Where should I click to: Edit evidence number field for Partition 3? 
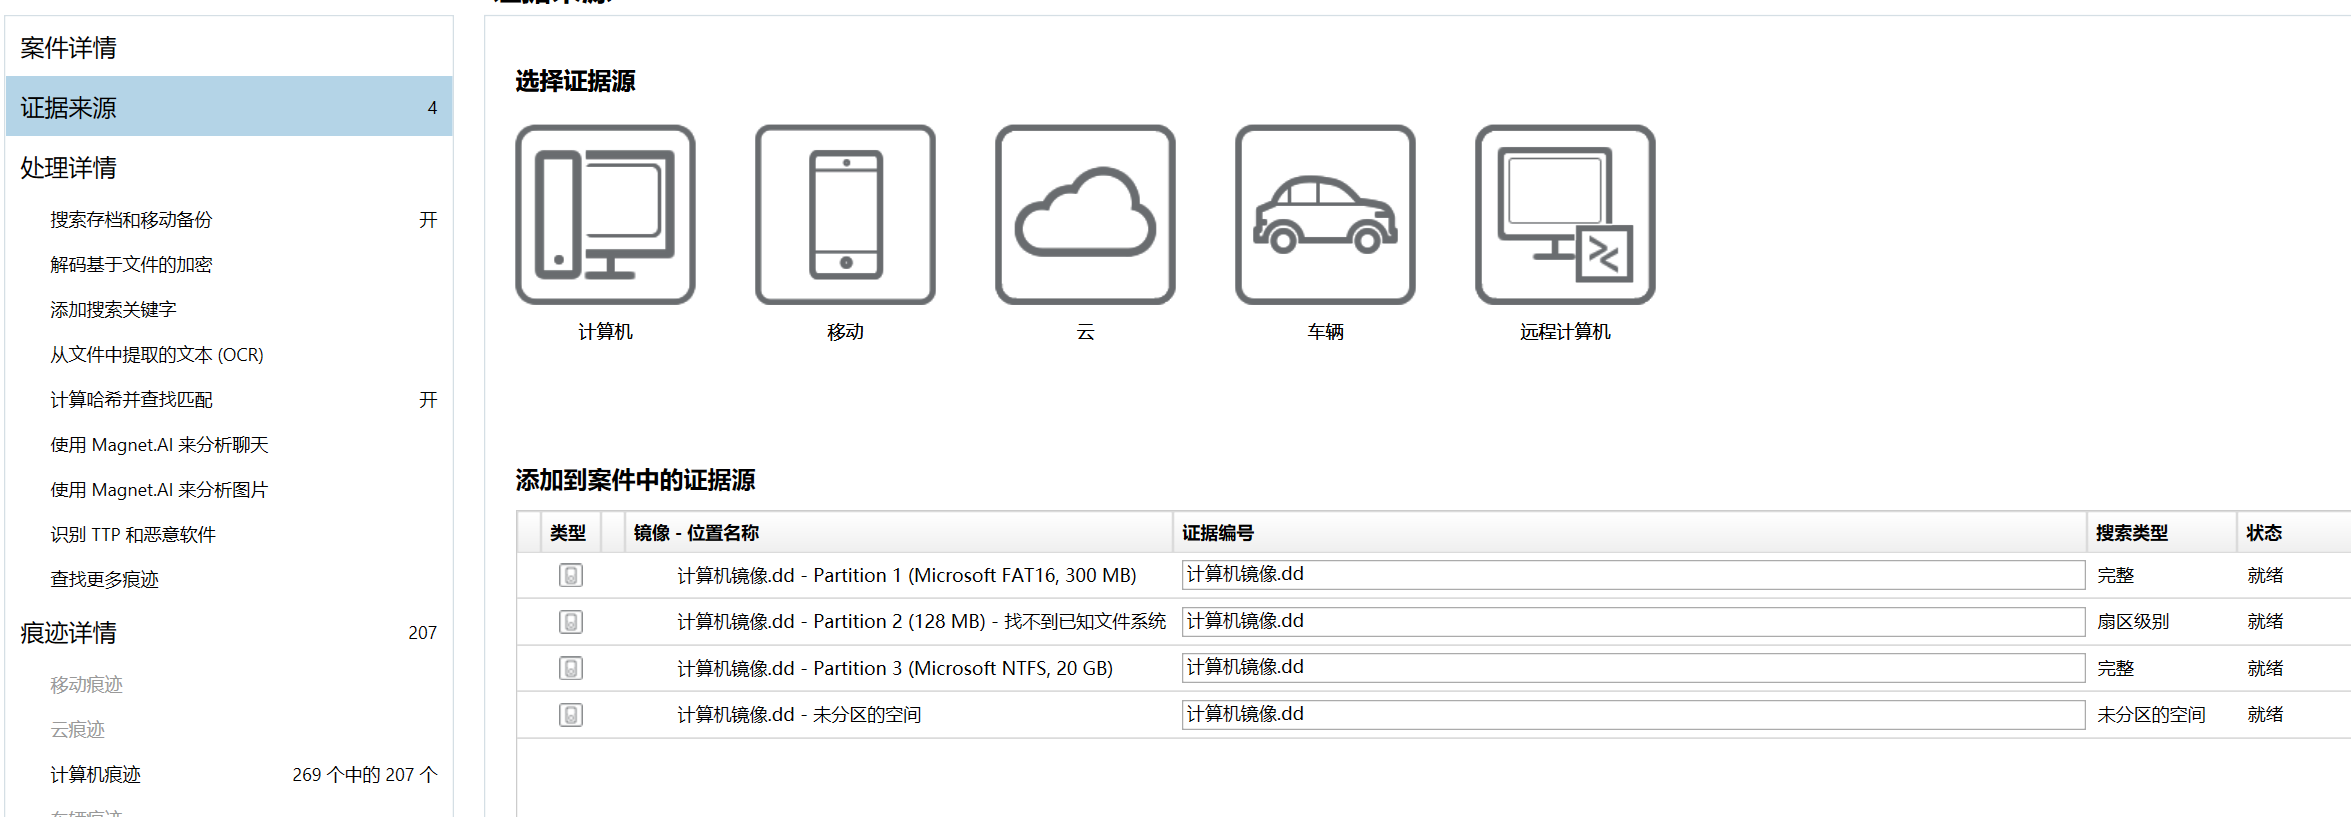pyautogui.click(x=1633, y=668)
